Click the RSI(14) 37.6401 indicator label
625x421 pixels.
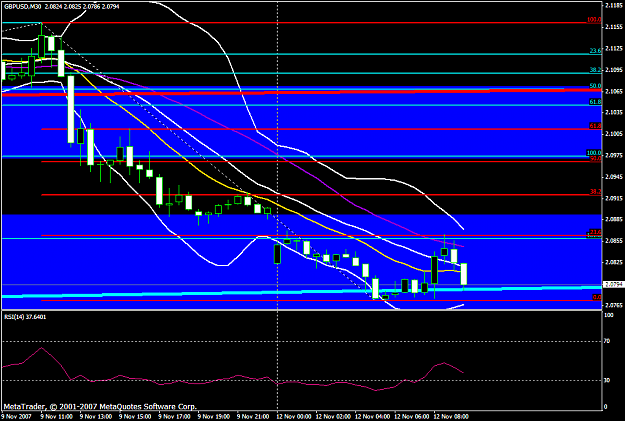[x=26, y=317]
